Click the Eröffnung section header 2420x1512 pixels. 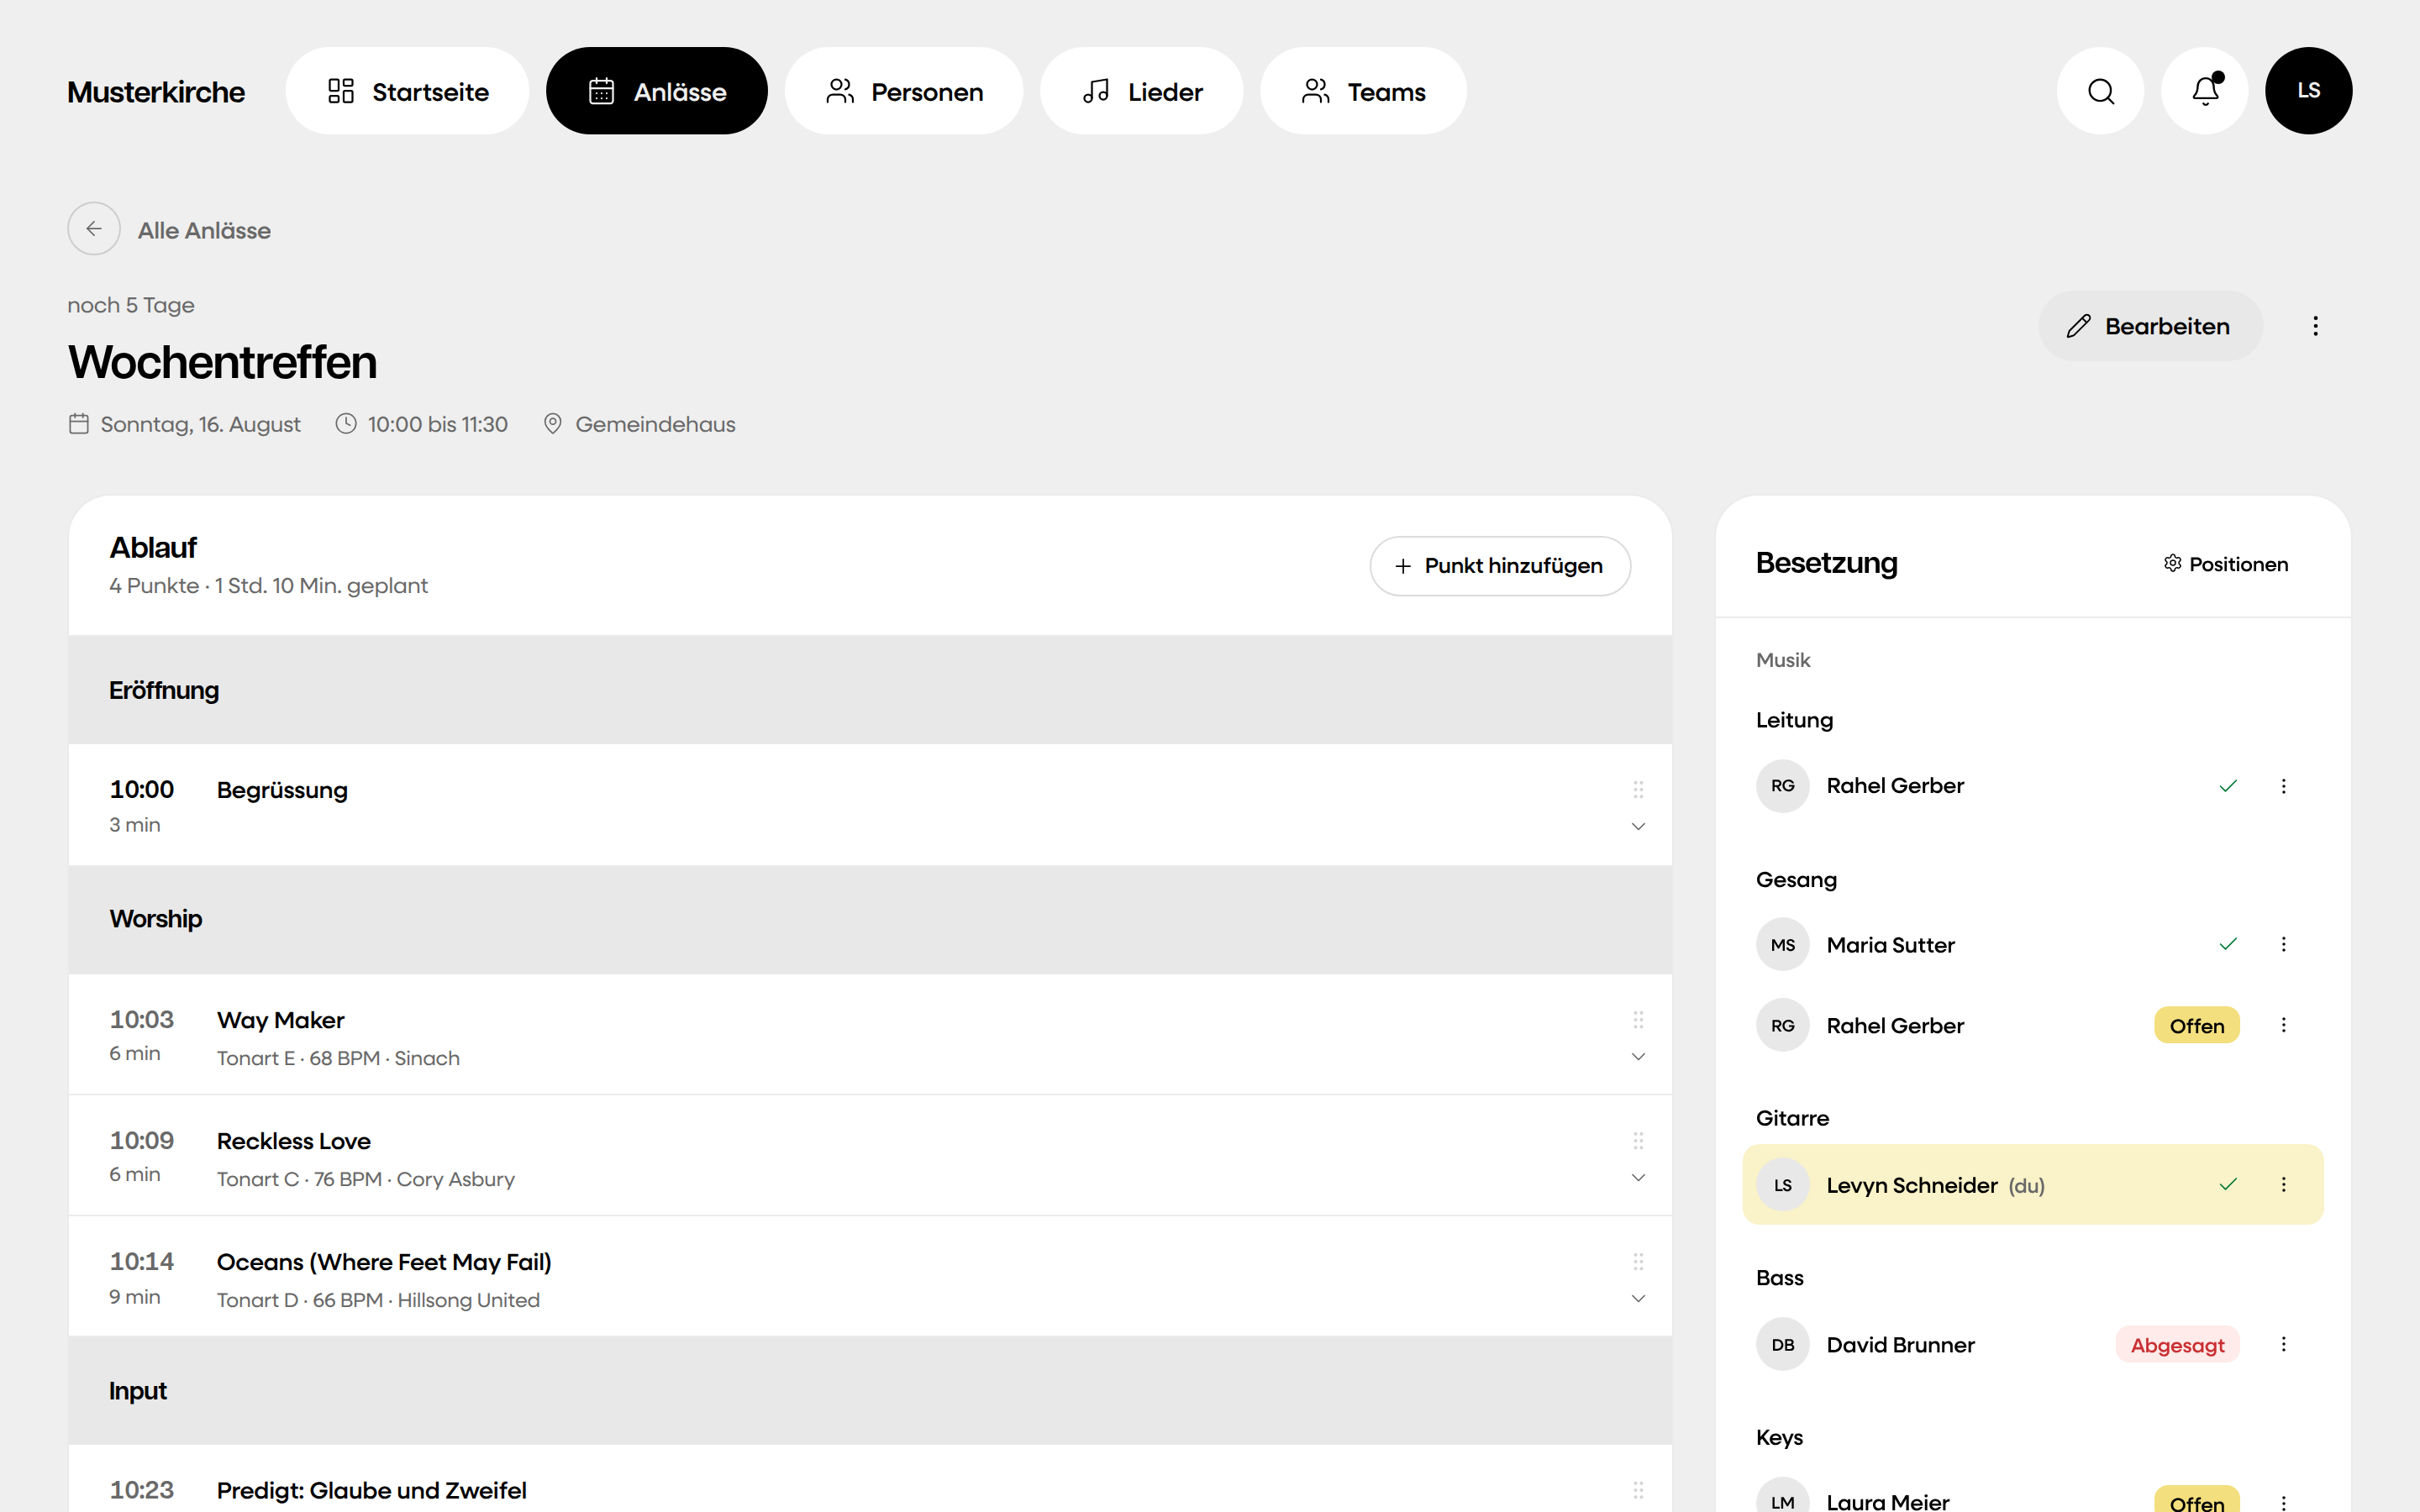[870, 690]
